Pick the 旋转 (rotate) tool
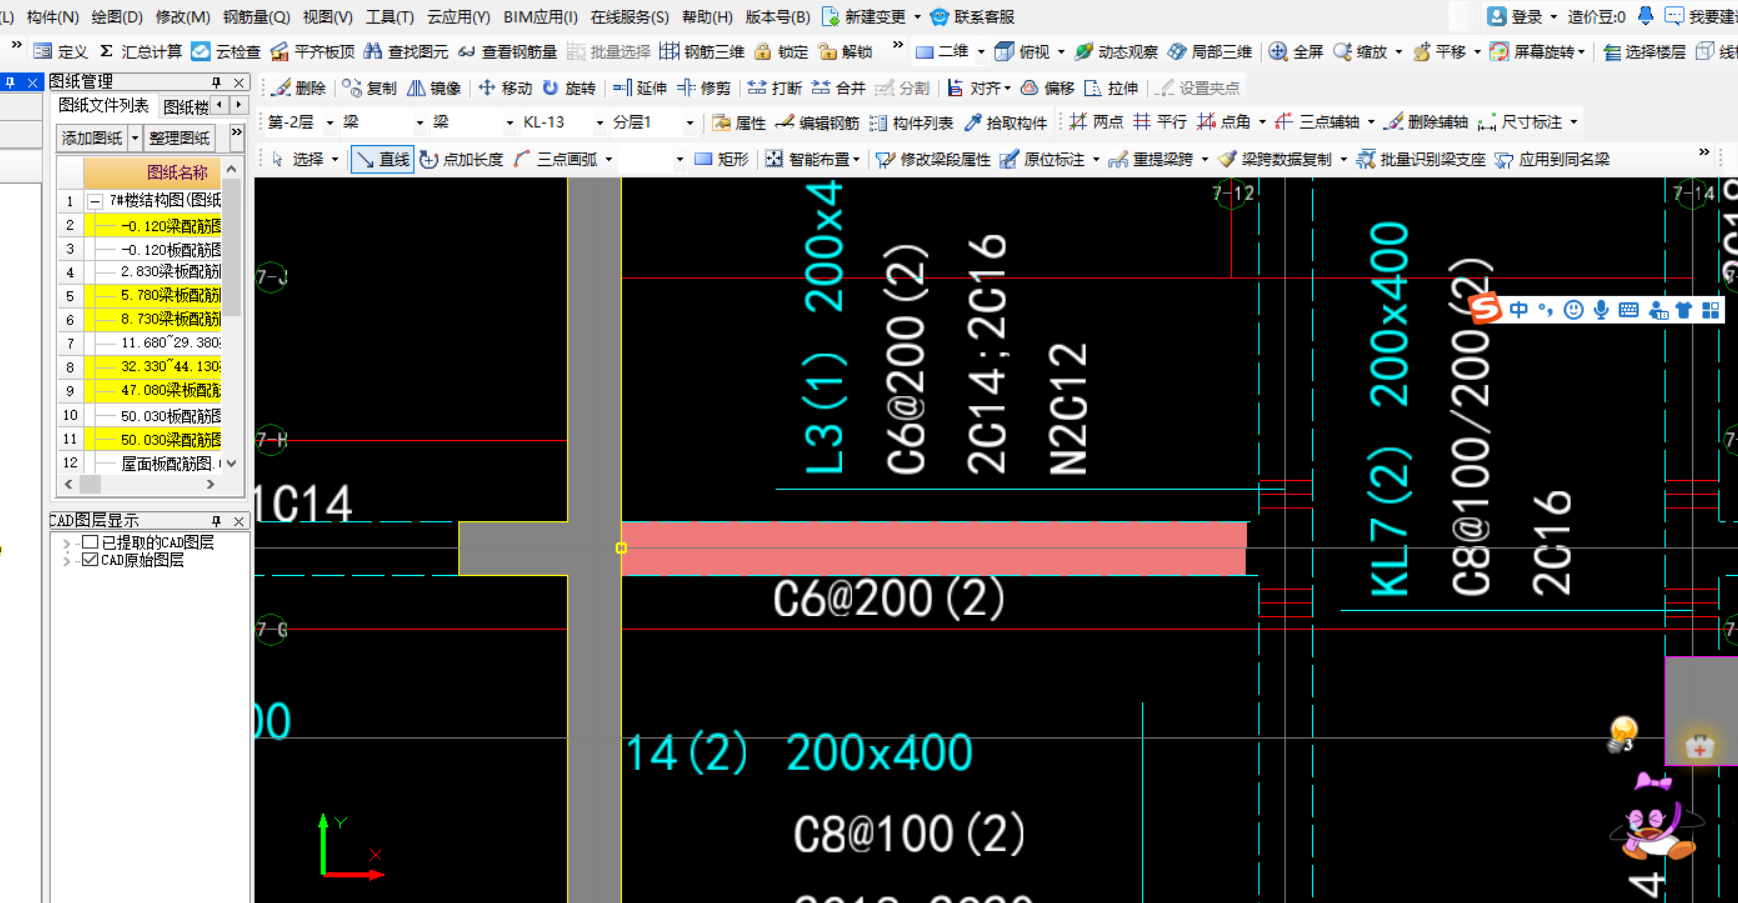 (x=569, y=88)
